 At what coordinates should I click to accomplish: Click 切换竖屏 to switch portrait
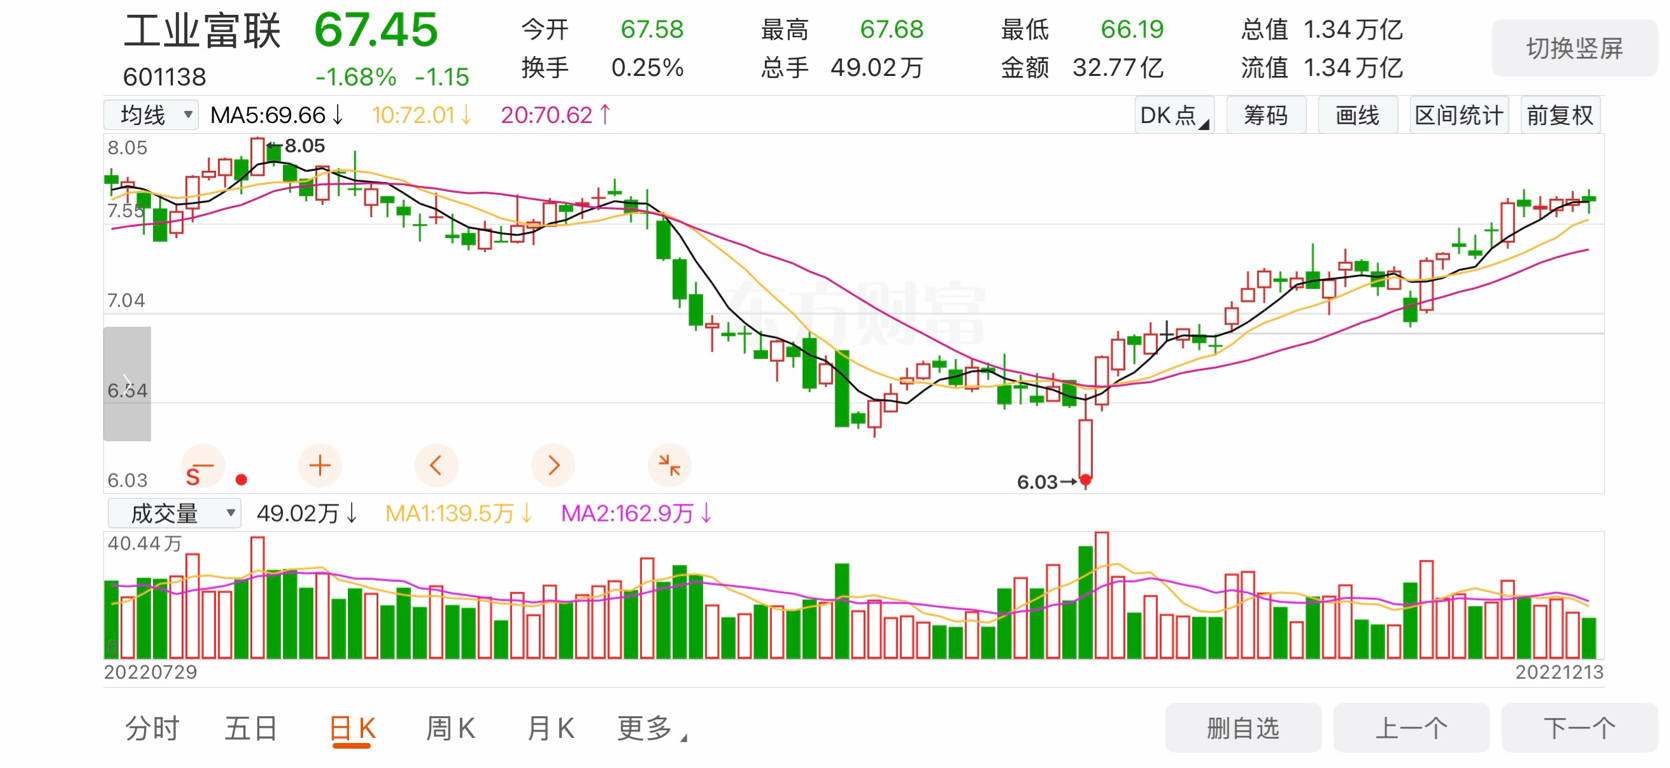coord(1574,48)
